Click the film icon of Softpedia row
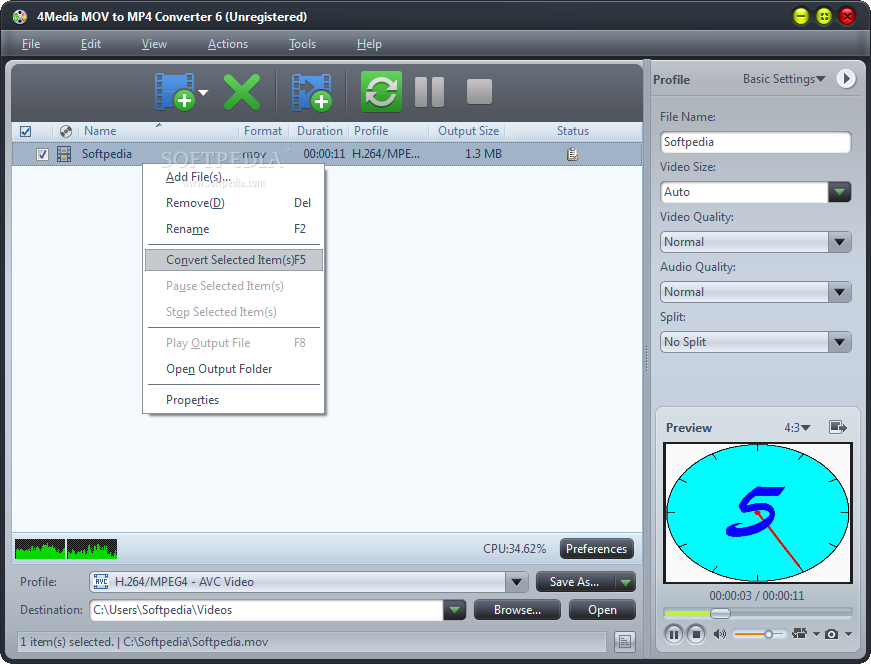Screen dimensions: 871x664 [64, 154]
